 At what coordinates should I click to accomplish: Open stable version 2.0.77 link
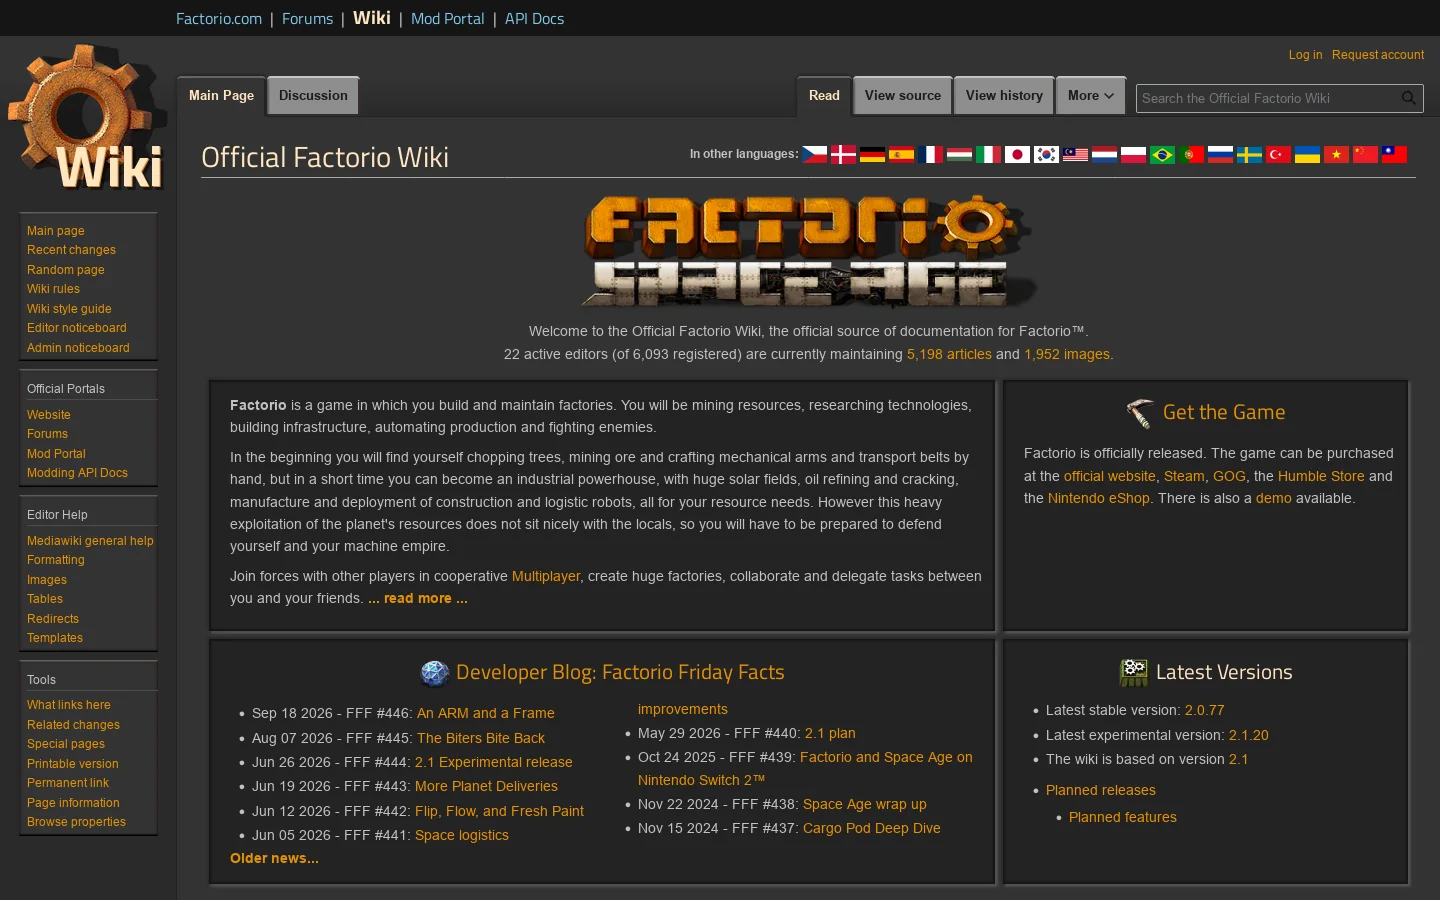tap(1204, 710)
